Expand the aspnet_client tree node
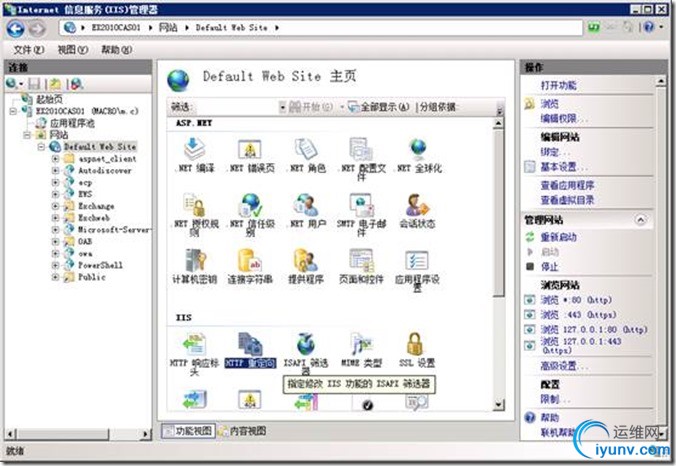Screen dimensions: 676x466 pos(55,159)
